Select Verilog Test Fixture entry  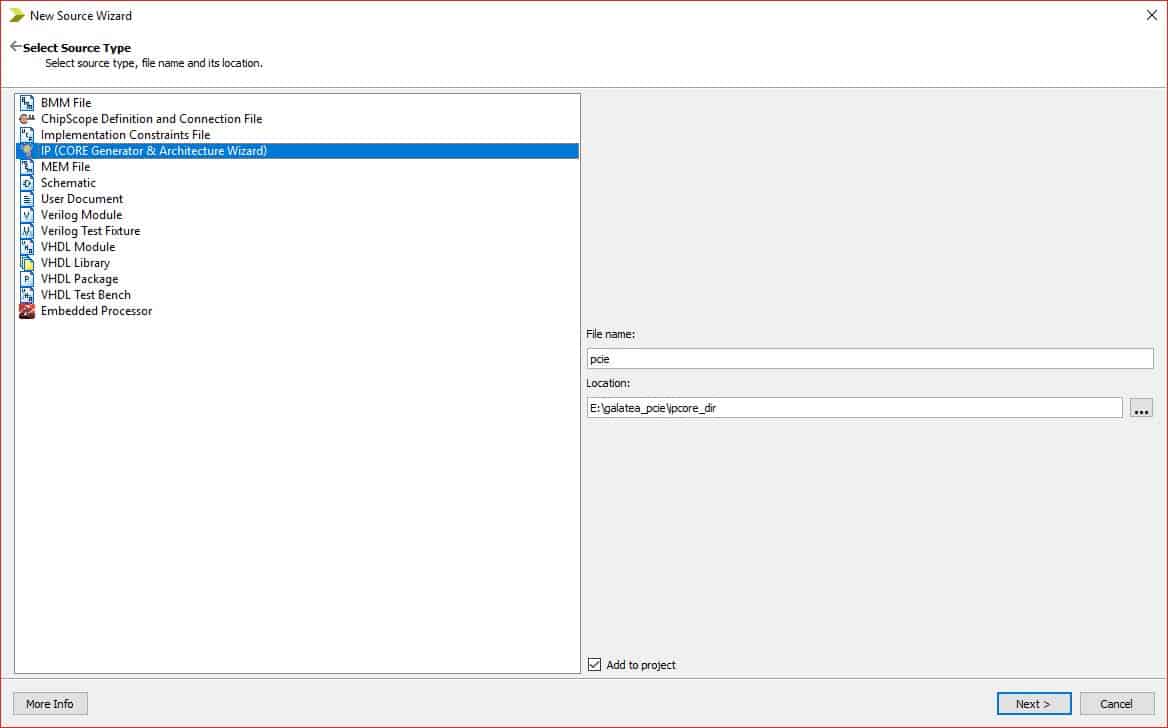click(90, 231)
